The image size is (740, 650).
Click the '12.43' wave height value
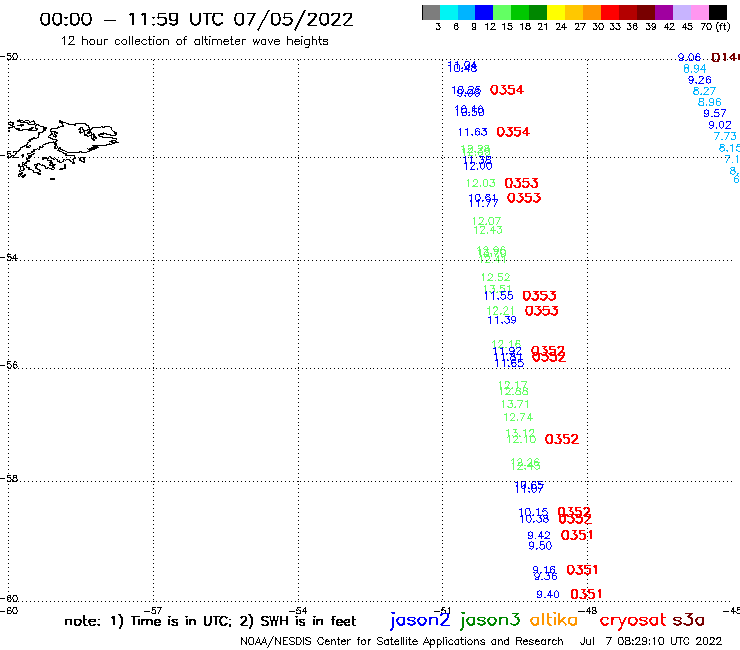coord(488,230)
